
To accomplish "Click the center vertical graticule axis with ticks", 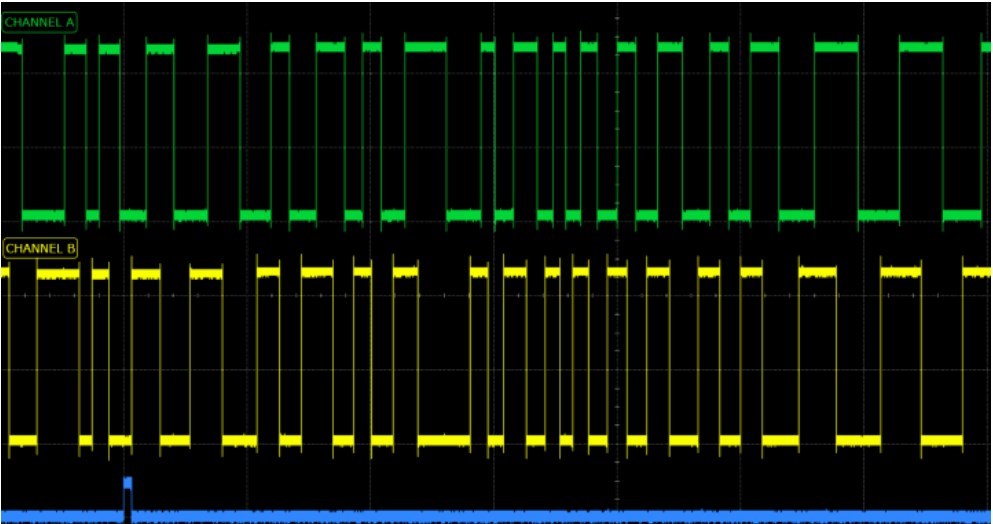I will click(x=617, y=262).
